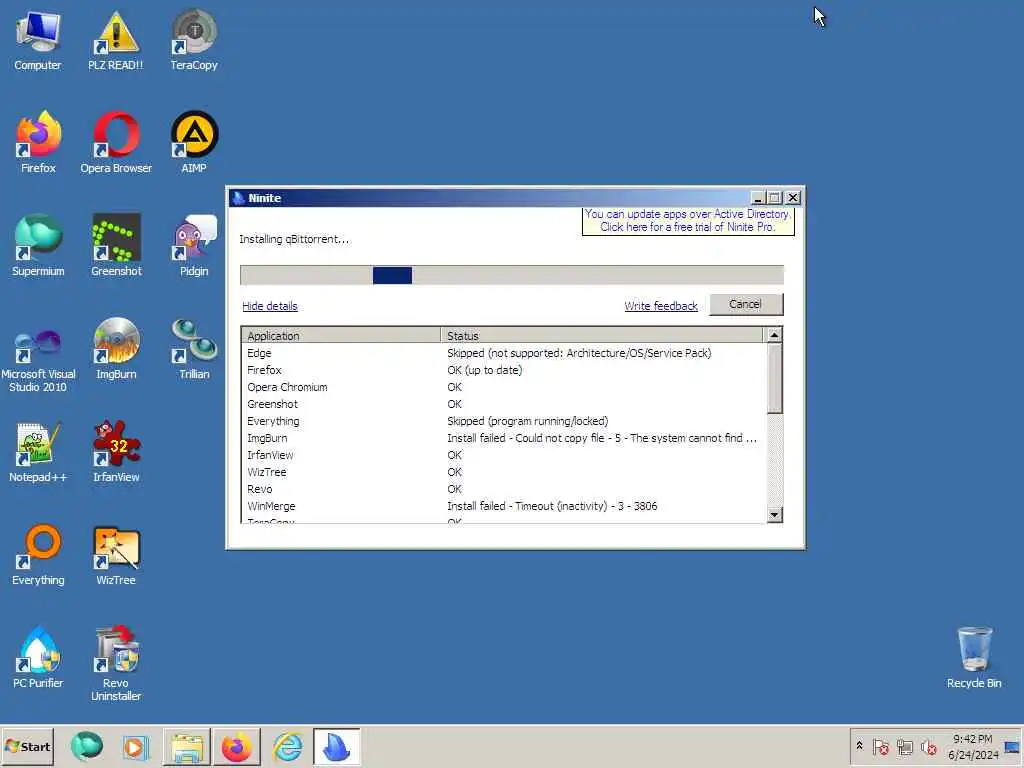Select the Opera Browser desktop icon
Viewport: 1024px width, 768px height.
click(116, 142)
